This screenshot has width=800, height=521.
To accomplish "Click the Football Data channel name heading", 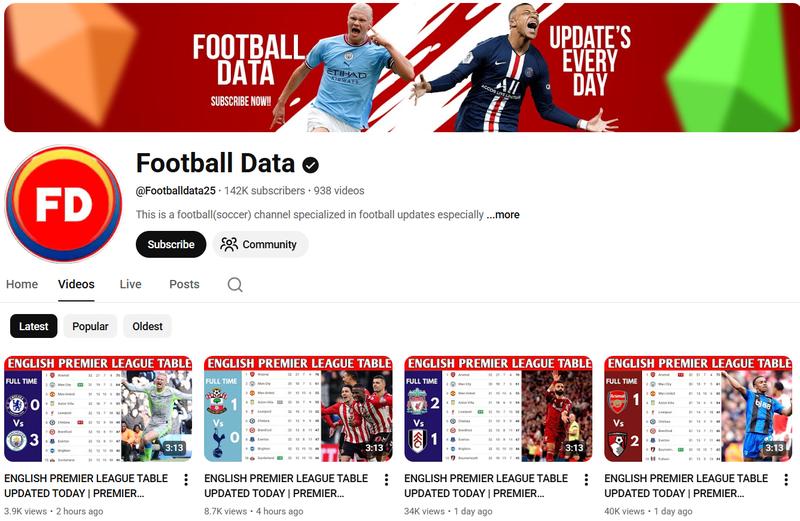I will pyautogui.click(x=215, y=163).
